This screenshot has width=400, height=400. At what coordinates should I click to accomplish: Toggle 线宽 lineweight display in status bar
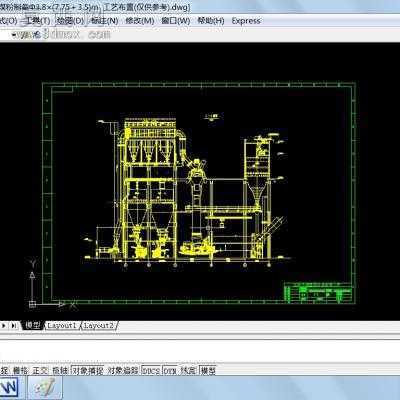188,370
